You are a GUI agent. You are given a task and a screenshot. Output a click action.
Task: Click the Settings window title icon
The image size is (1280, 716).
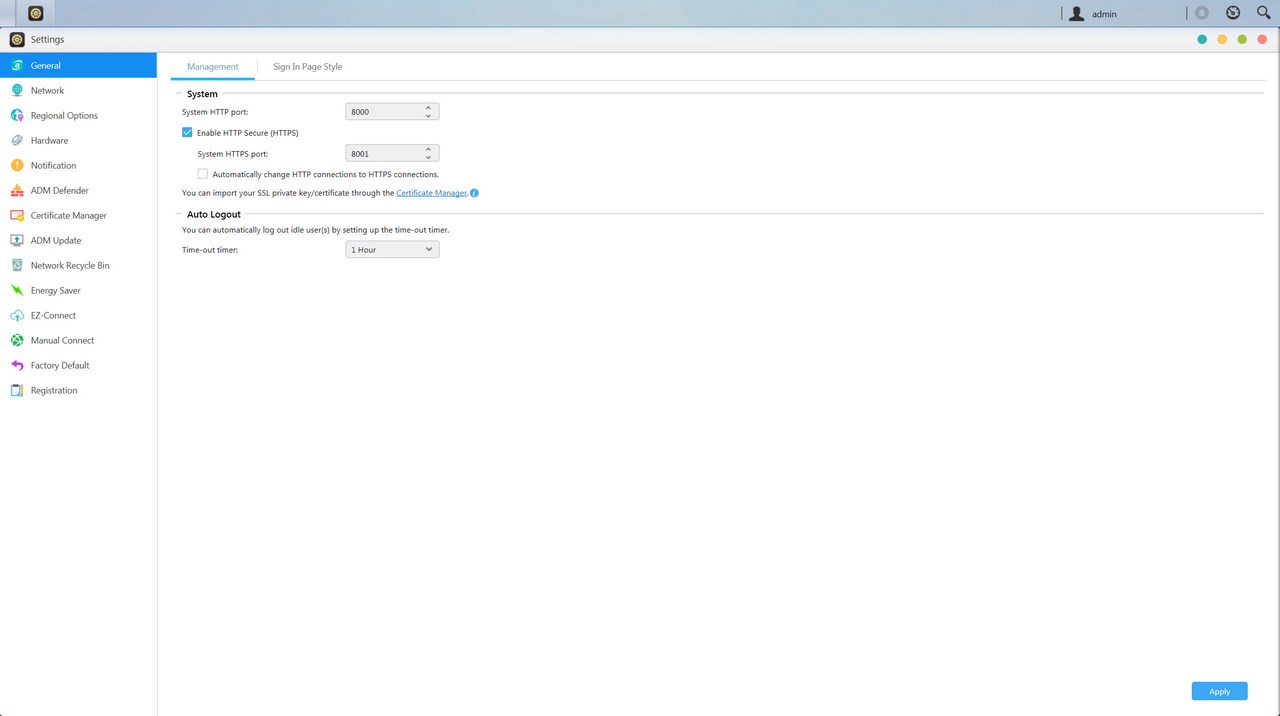pyautogui.click(x=17, y=39)
